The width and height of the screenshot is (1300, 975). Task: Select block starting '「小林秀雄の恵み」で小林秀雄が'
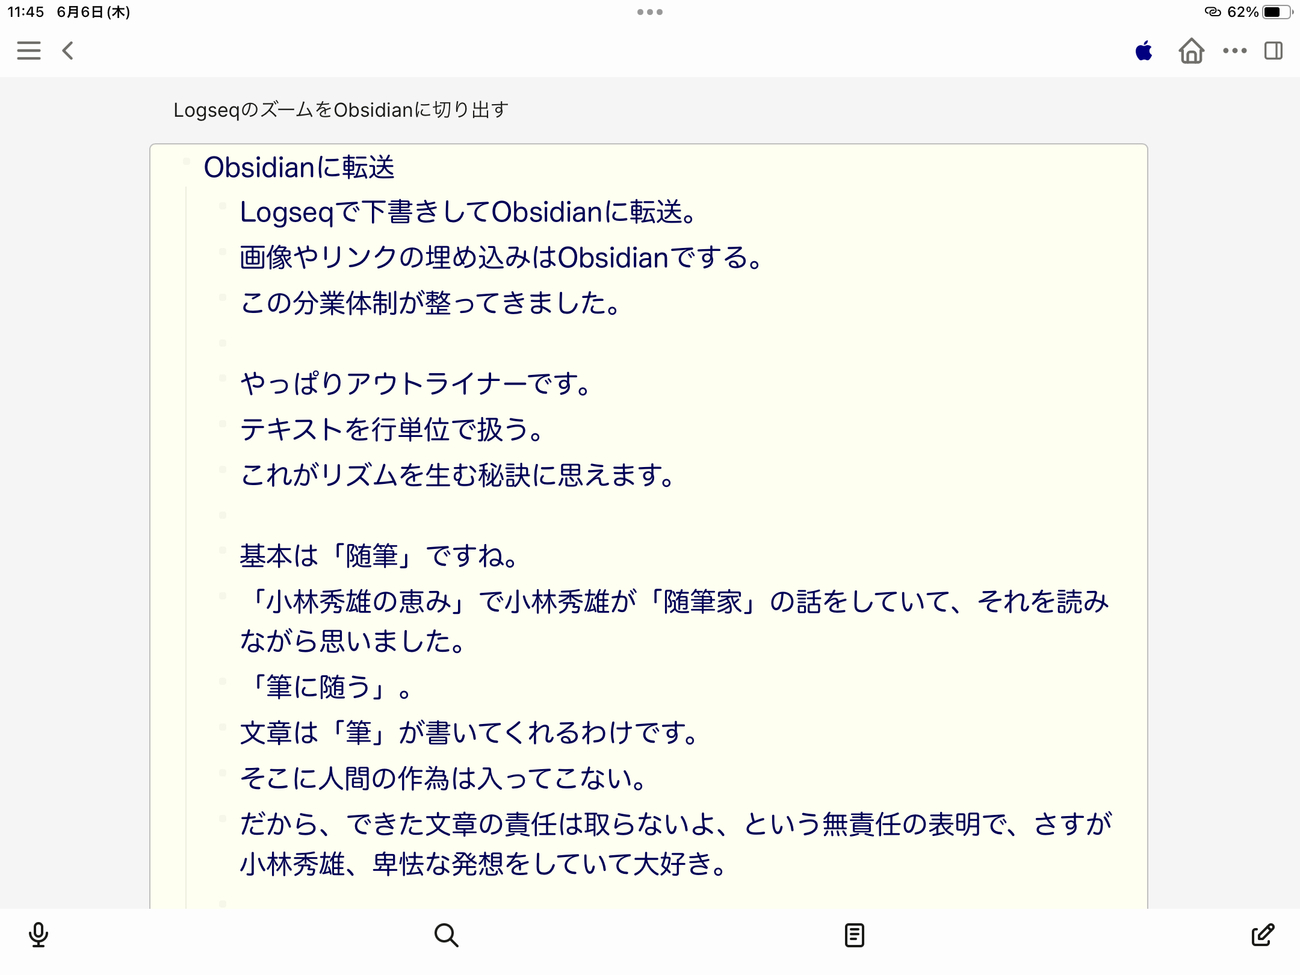(675, 621)
